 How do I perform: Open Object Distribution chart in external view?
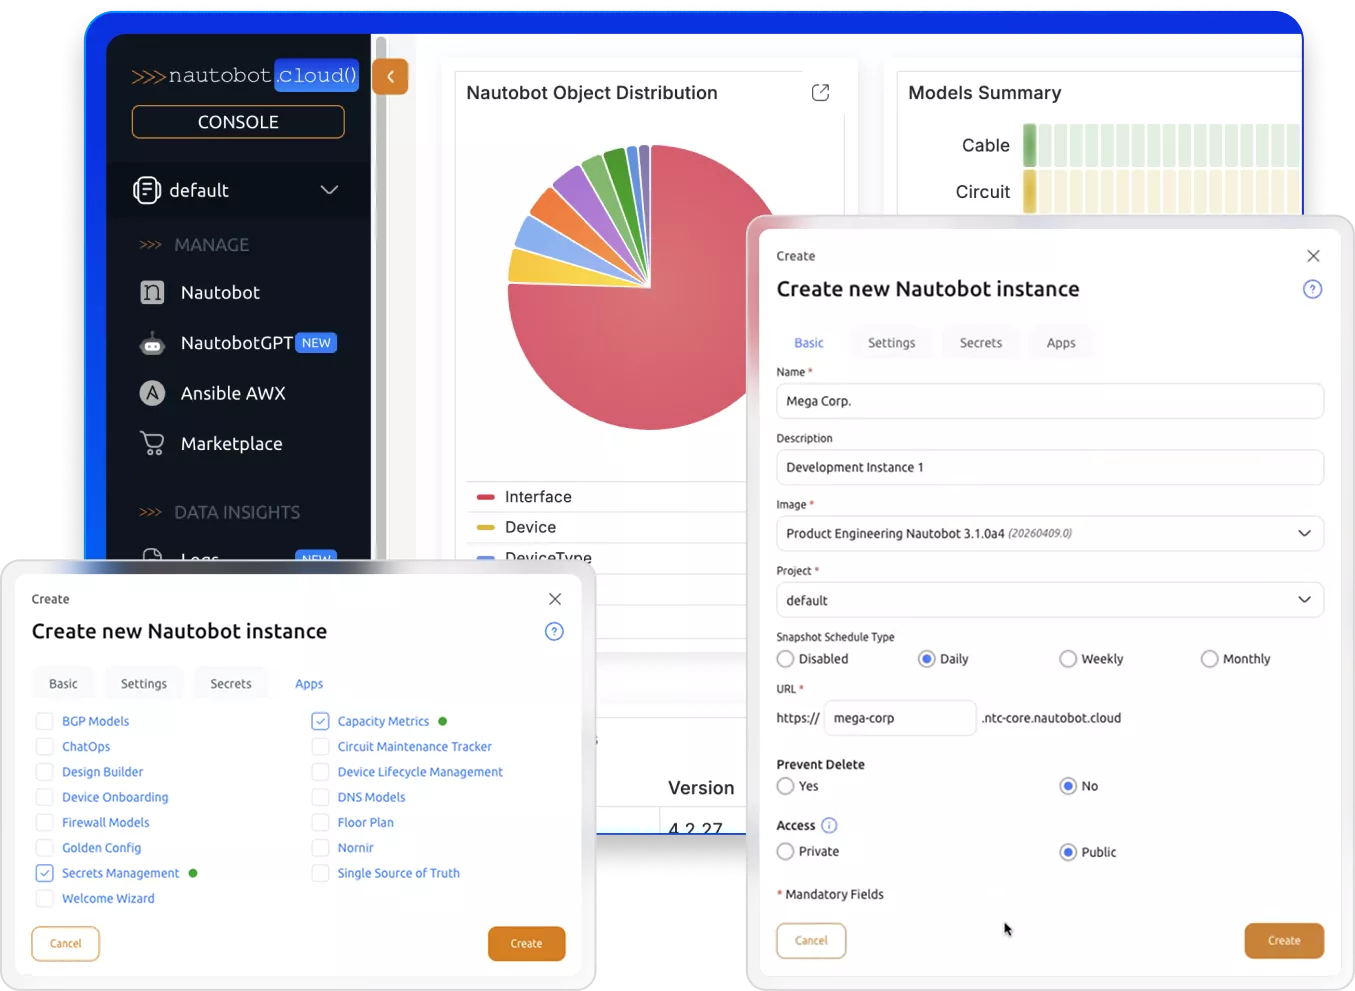coord(820,93)
